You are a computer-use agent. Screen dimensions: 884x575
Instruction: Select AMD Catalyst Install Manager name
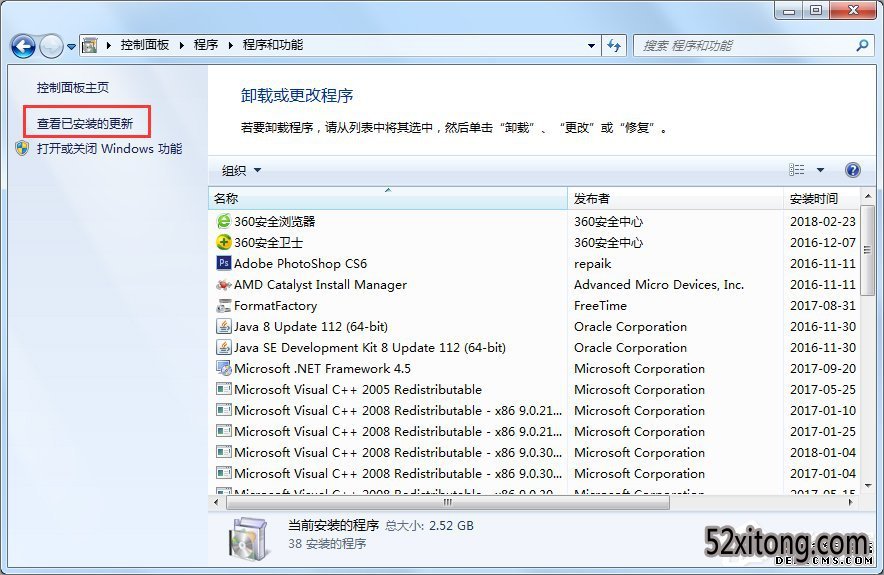[x=320, y=285]
